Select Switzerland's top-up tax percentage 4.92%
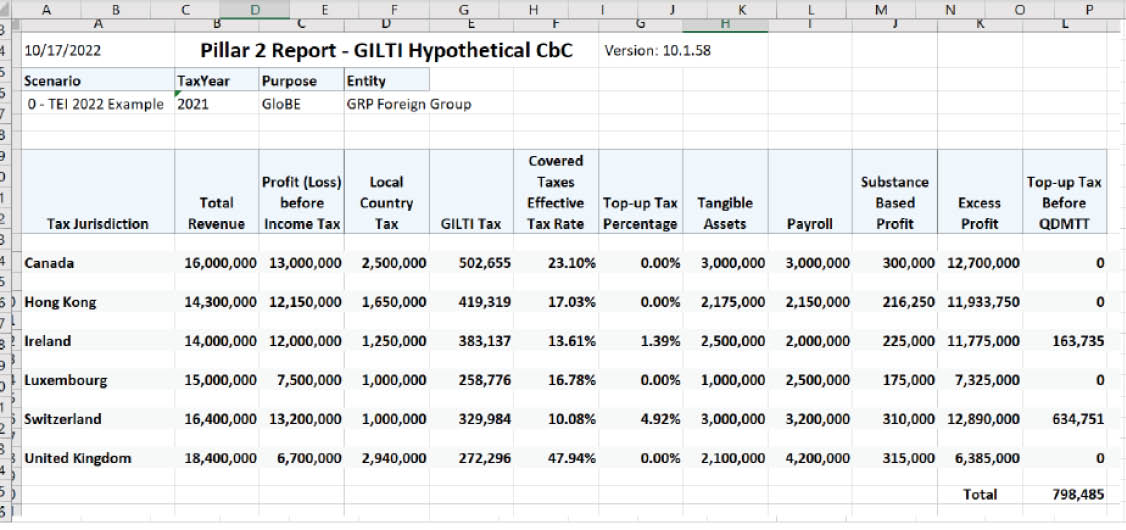The height and width of the screenshot is (530, 1126). tap(641, 419)
